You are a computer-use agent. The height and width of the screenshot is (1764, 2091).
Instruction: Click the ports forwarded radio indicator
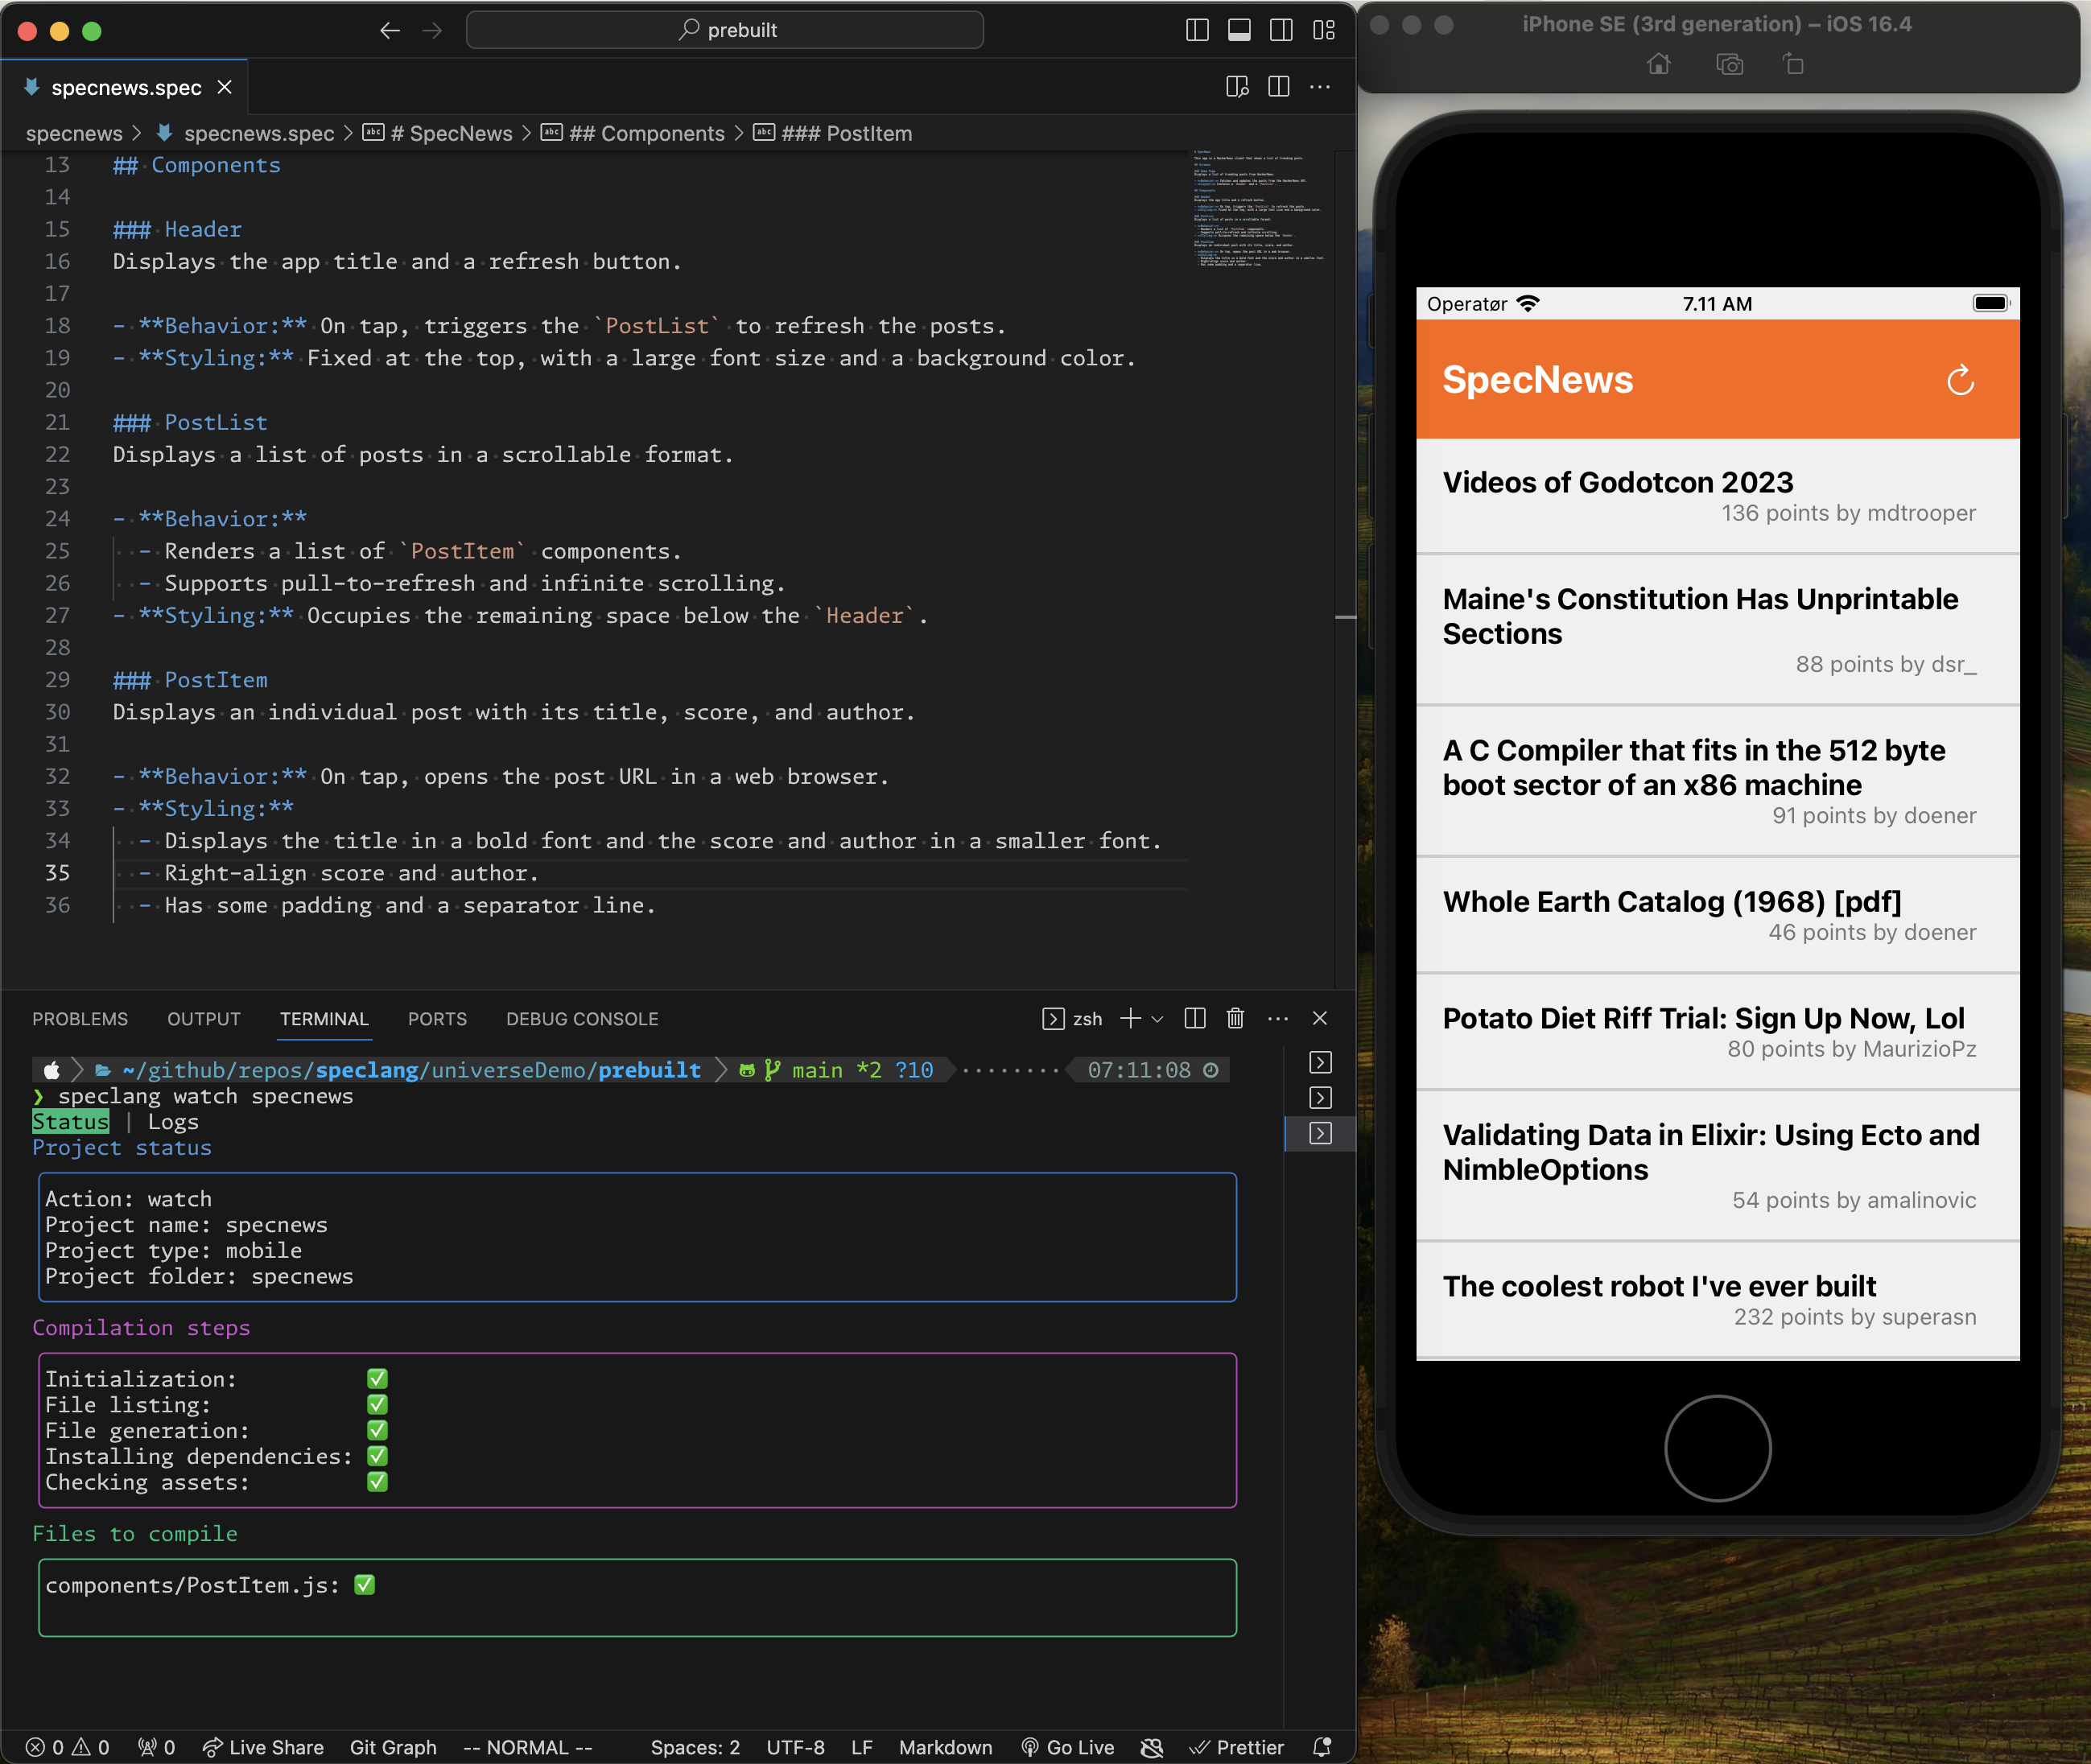pyautogui.click(x=157, y=1747)
